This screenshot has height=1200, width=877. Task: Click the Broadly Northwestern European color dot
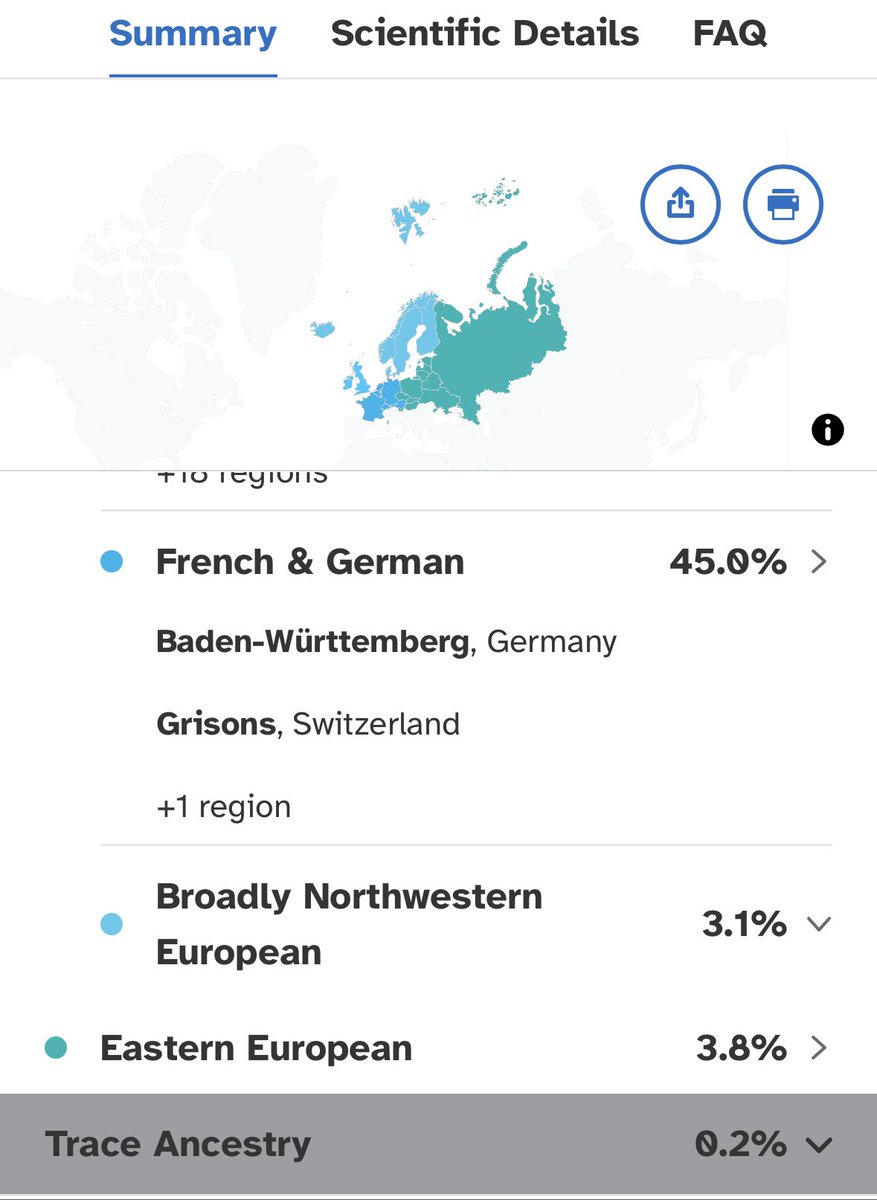point(112,925)
